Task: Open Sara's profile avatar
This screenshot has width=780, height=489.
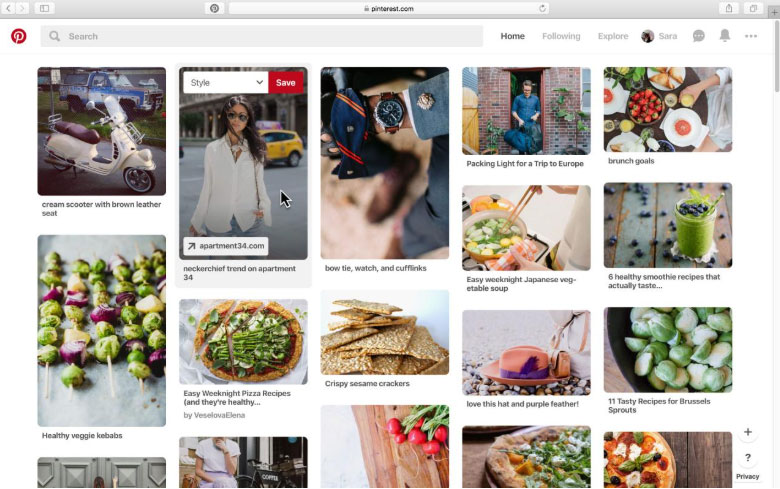Action: (x=647, y=36)
